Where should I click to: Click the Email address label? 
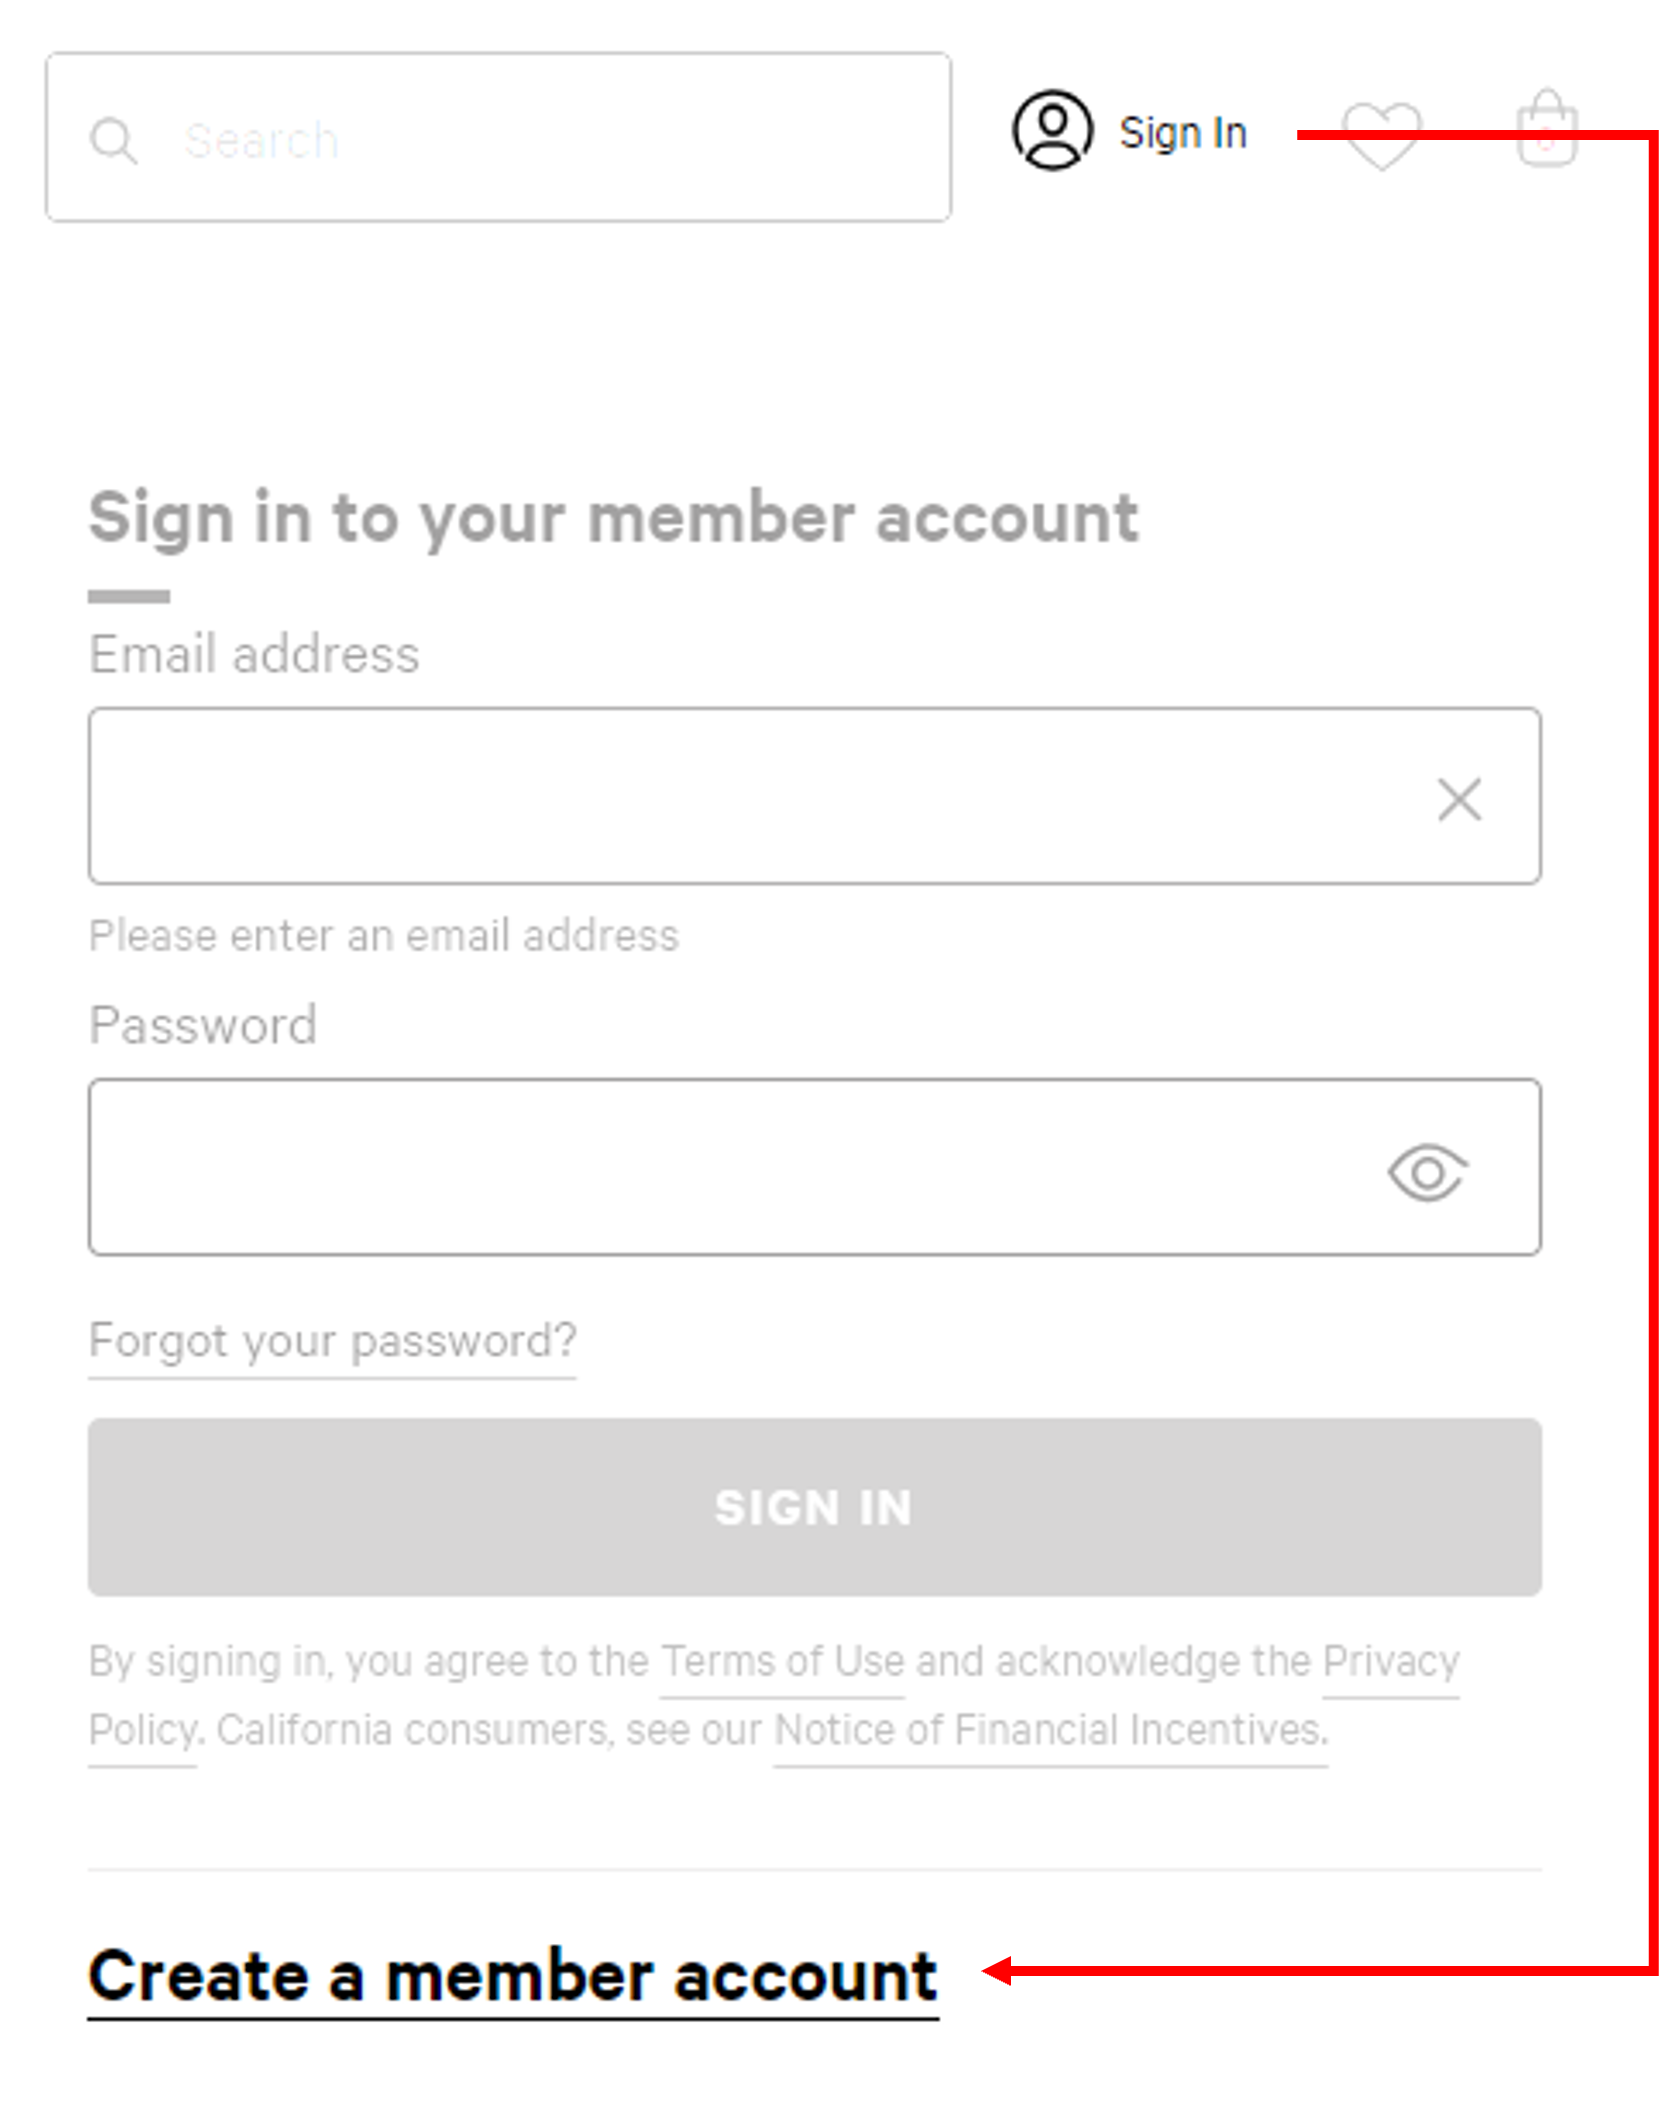tap(254, 655)
